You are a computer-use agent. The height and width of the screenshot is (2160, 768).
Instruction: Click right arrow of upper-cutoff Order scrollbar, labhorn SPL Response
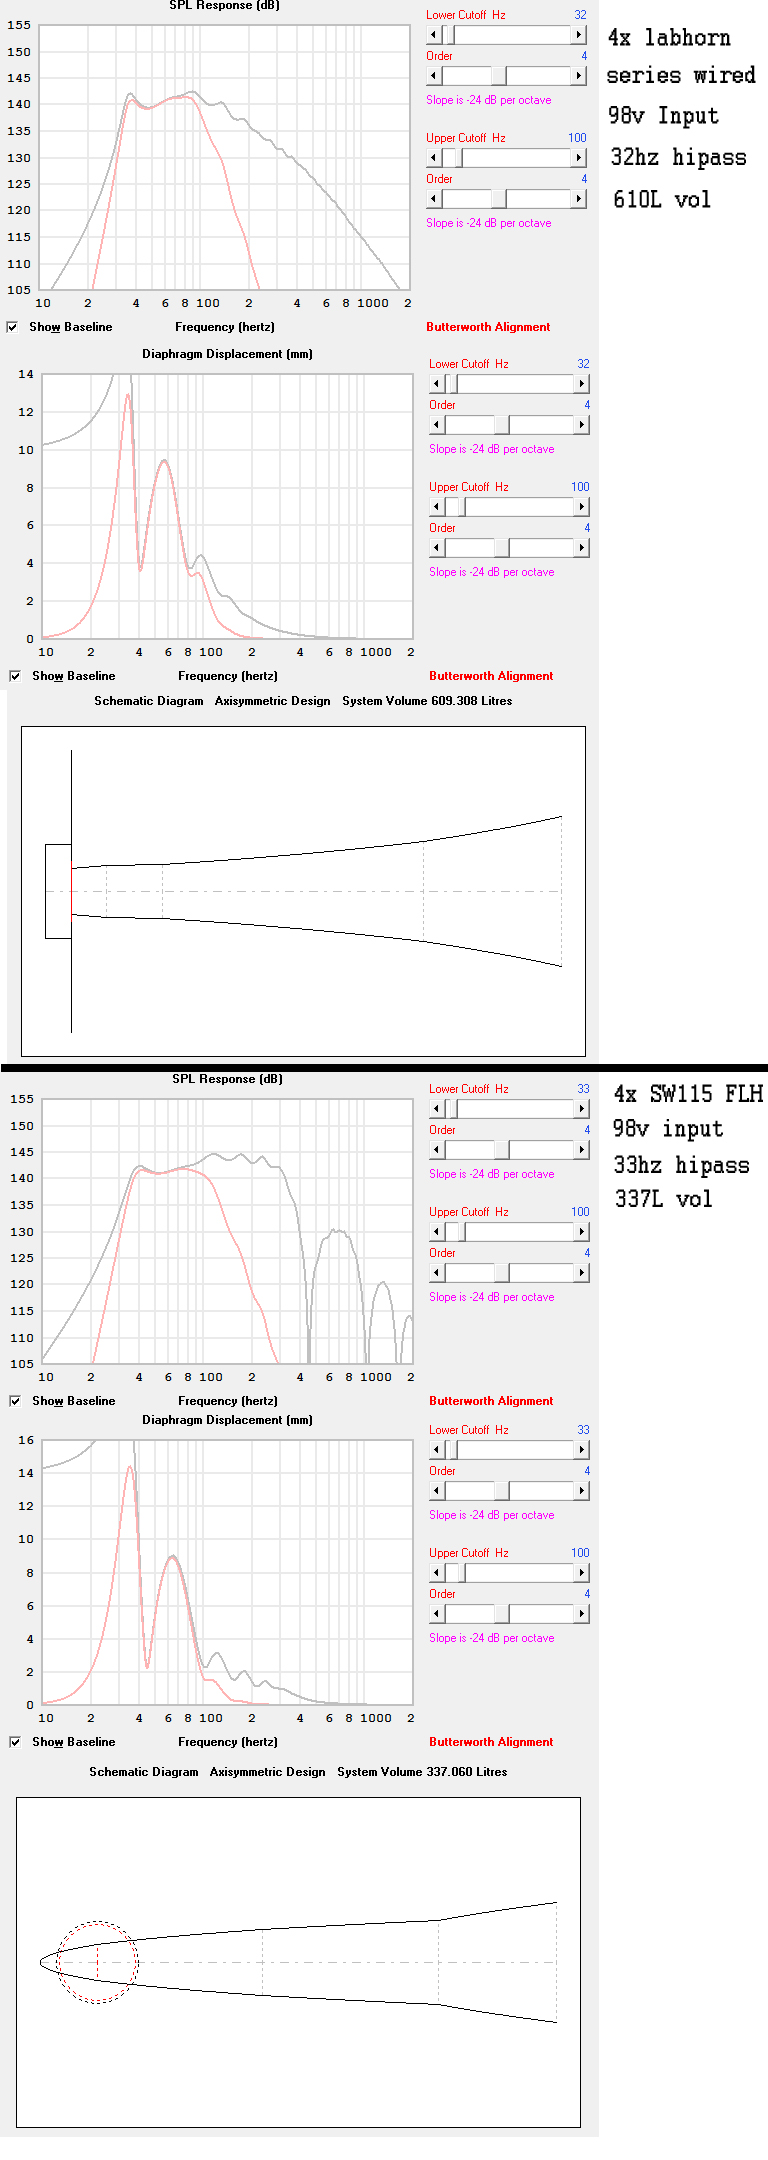tap(579, 199)
